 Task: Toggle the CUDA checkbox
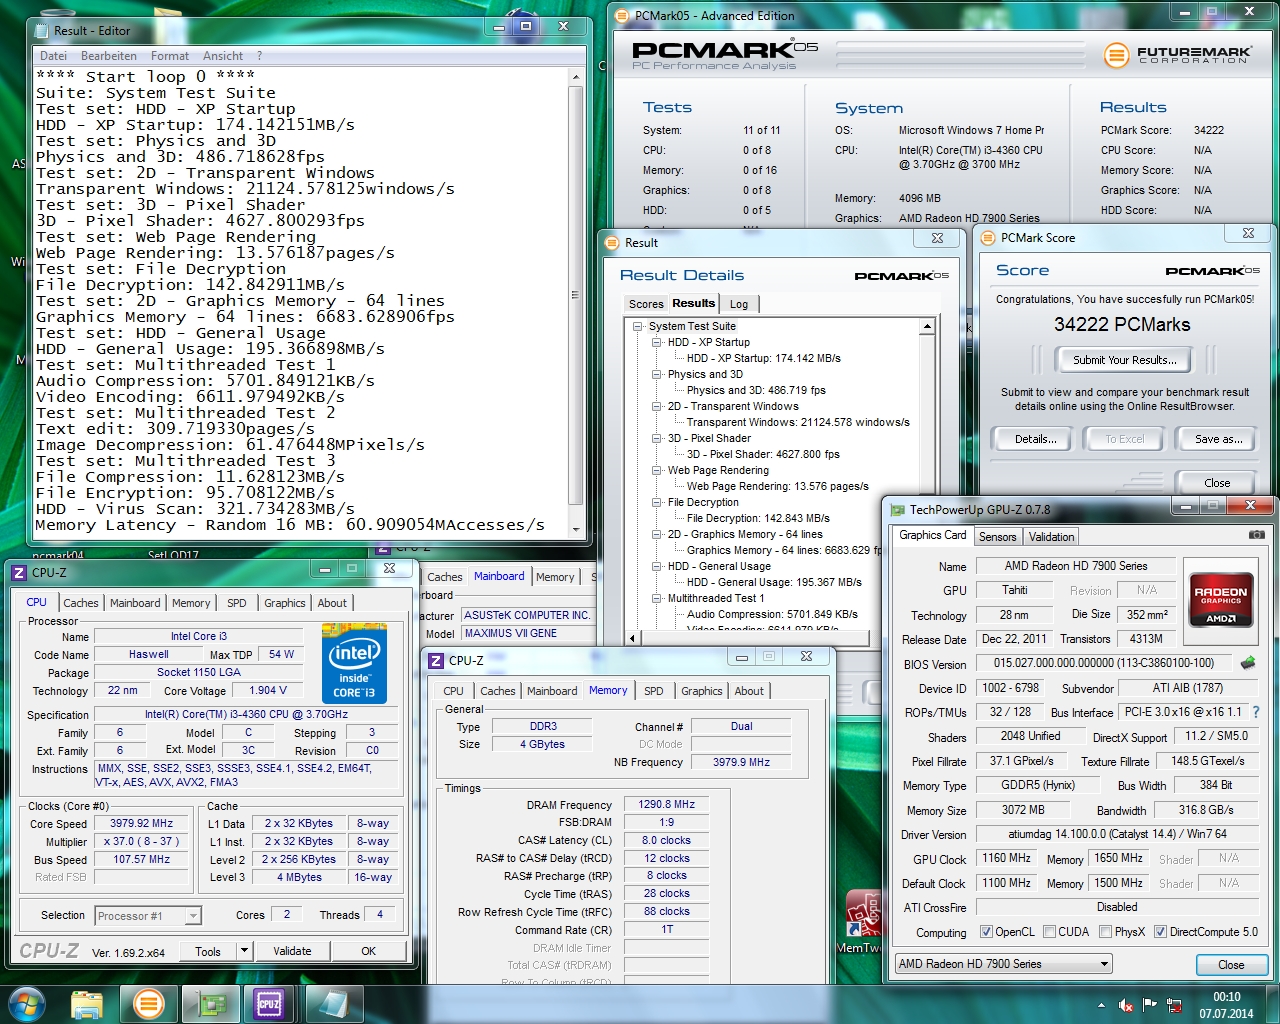[1049, 932]
